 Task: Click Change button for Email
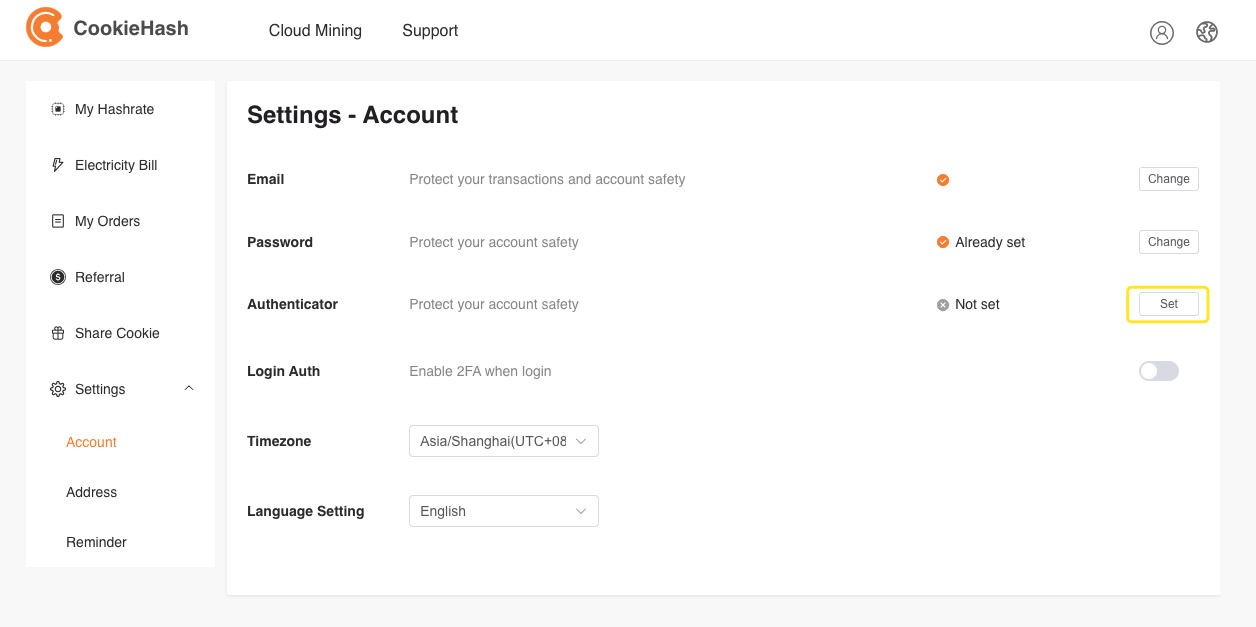[1169, 179]
